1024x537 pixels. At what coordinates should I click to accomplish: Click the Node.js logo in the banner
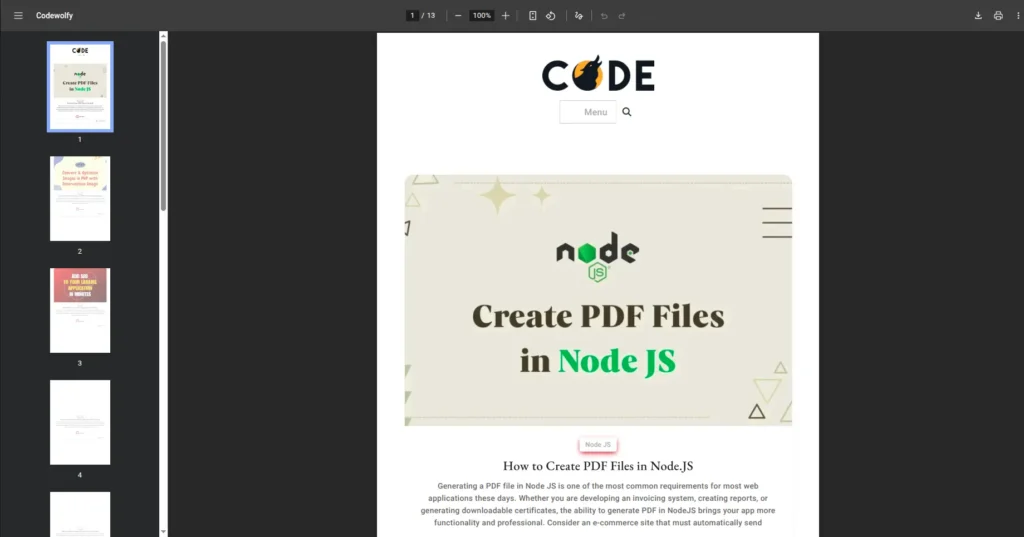click(x=598, y=257)
